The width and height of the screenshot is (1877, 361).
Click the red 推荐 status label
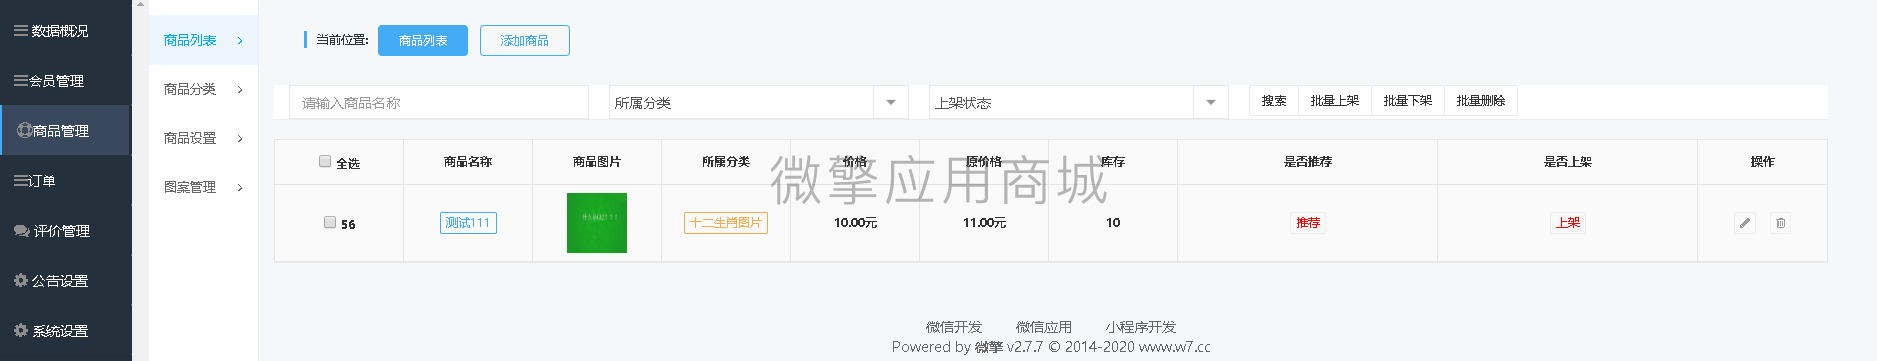(x=1308, y=223)
